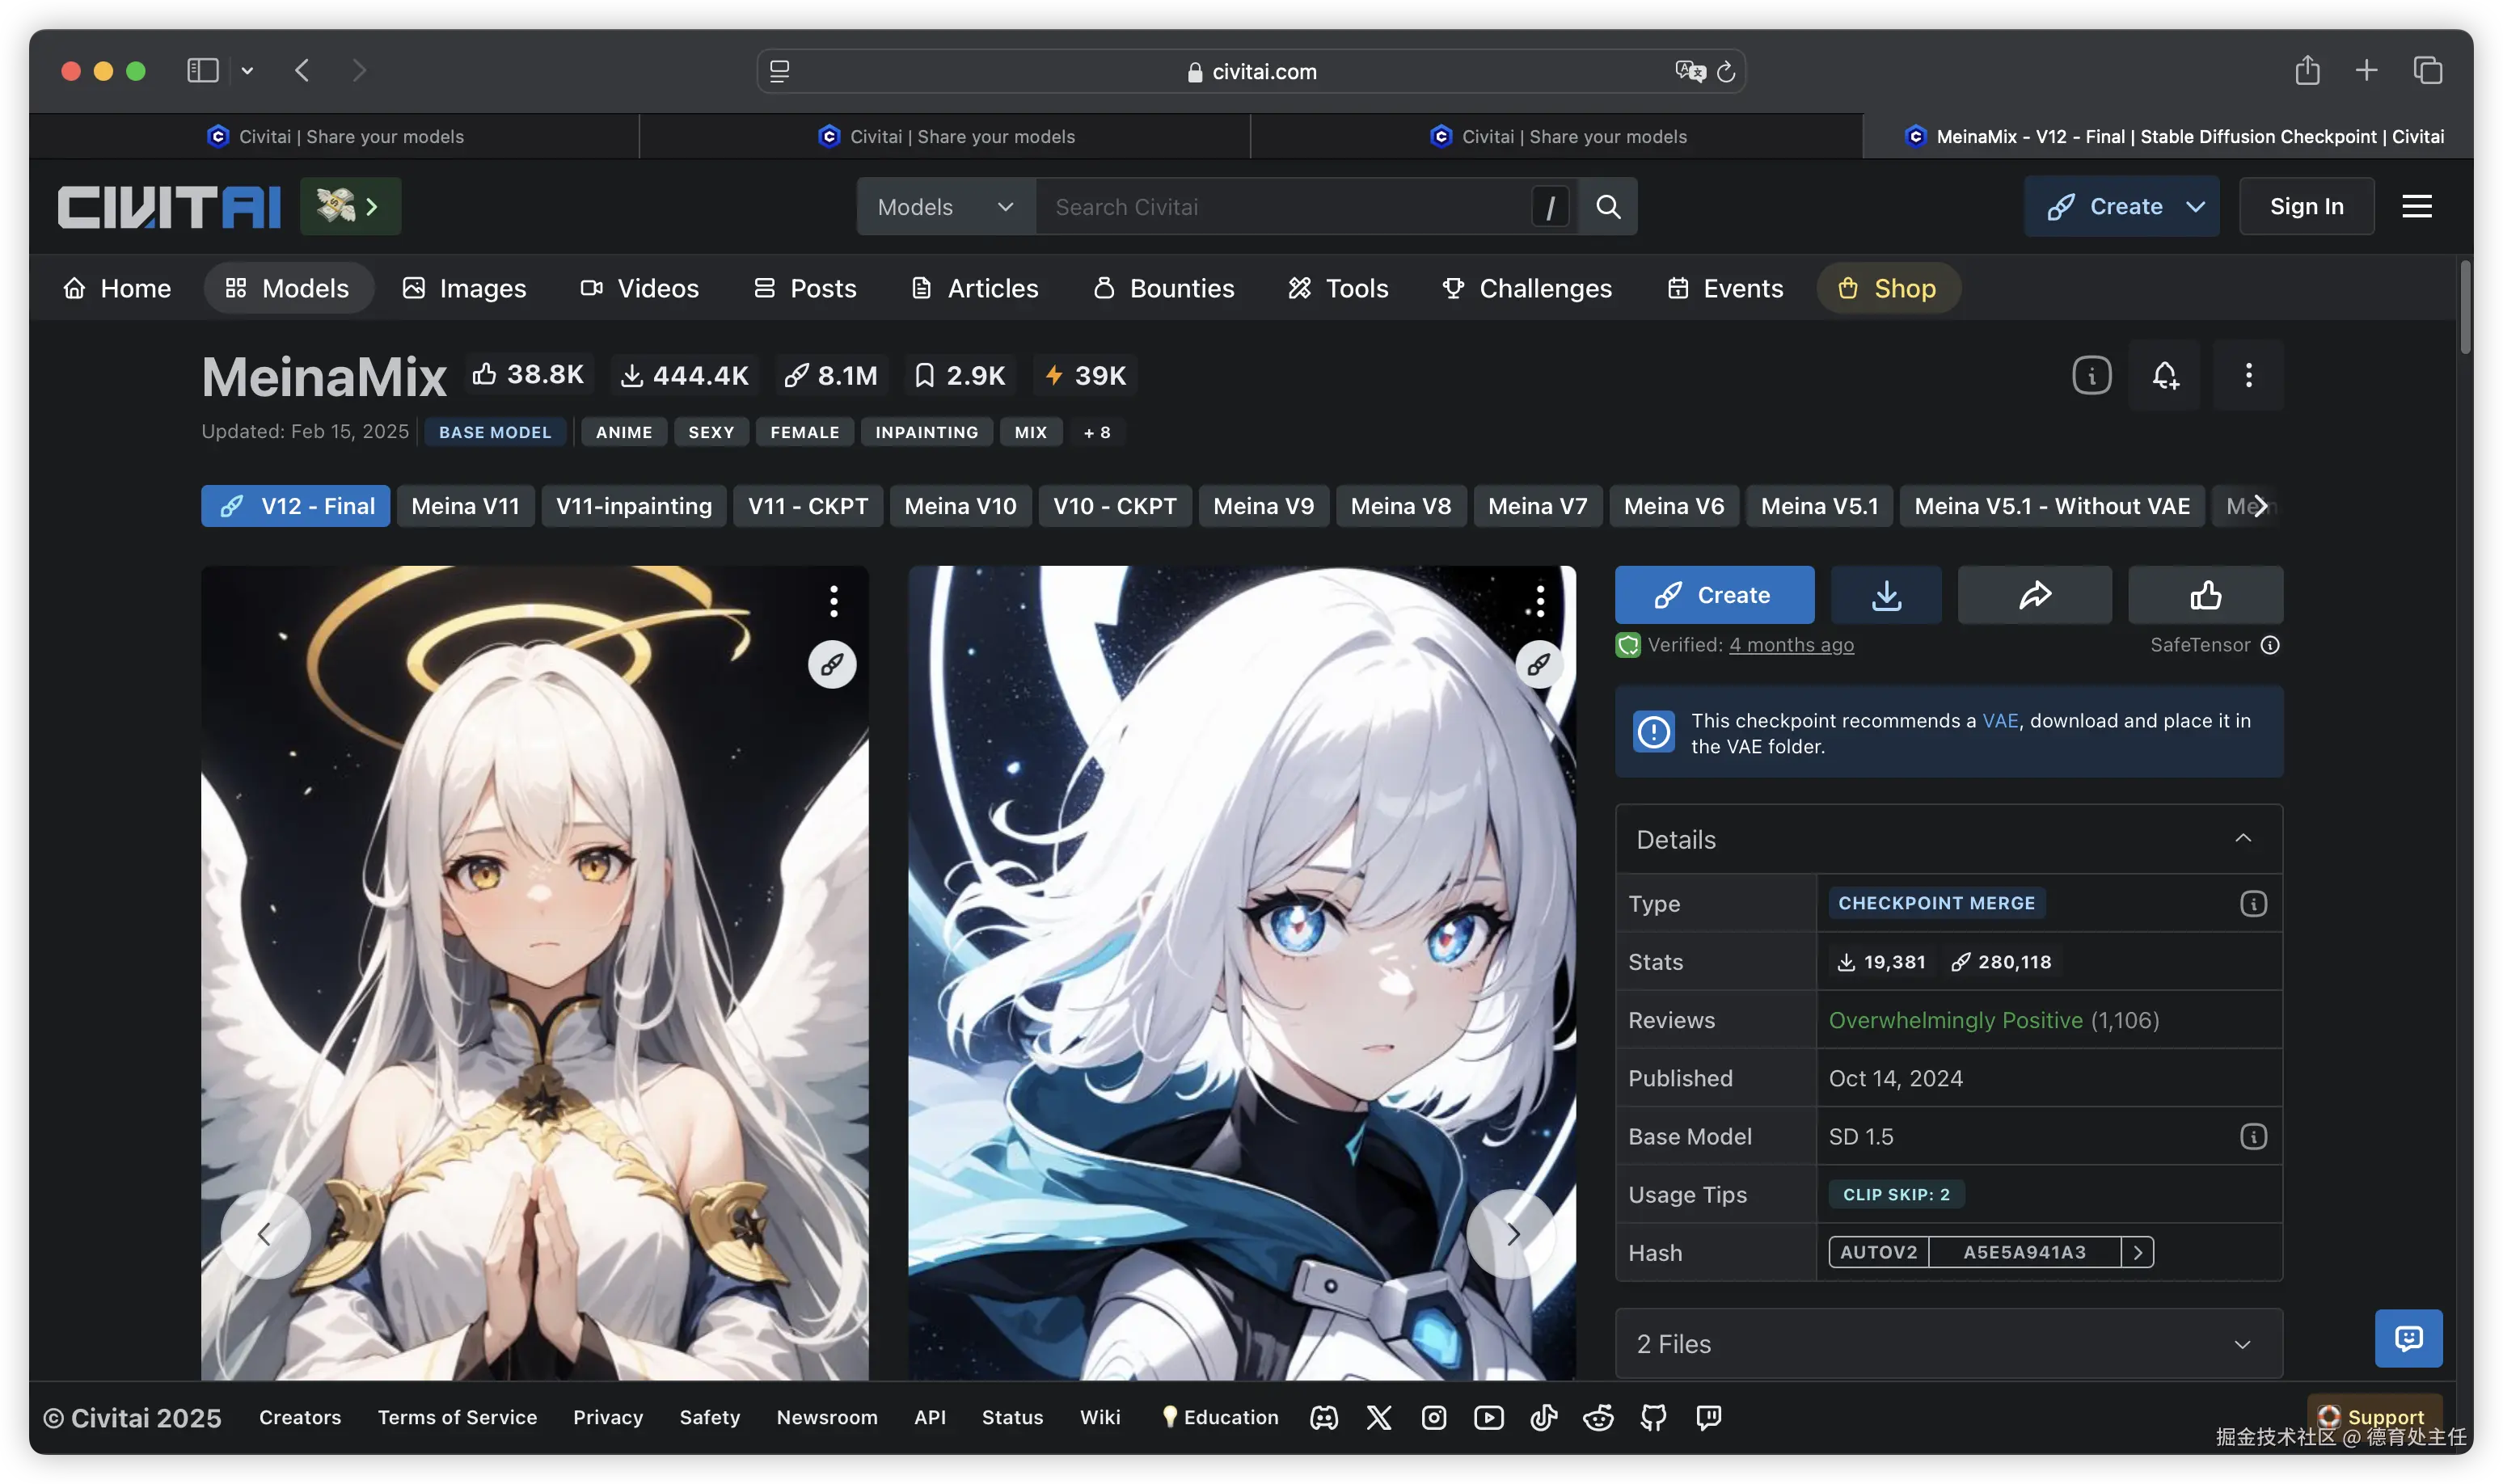
Task: Click the GitHub icon in footer
Action: click(x=1653, y=1417)
